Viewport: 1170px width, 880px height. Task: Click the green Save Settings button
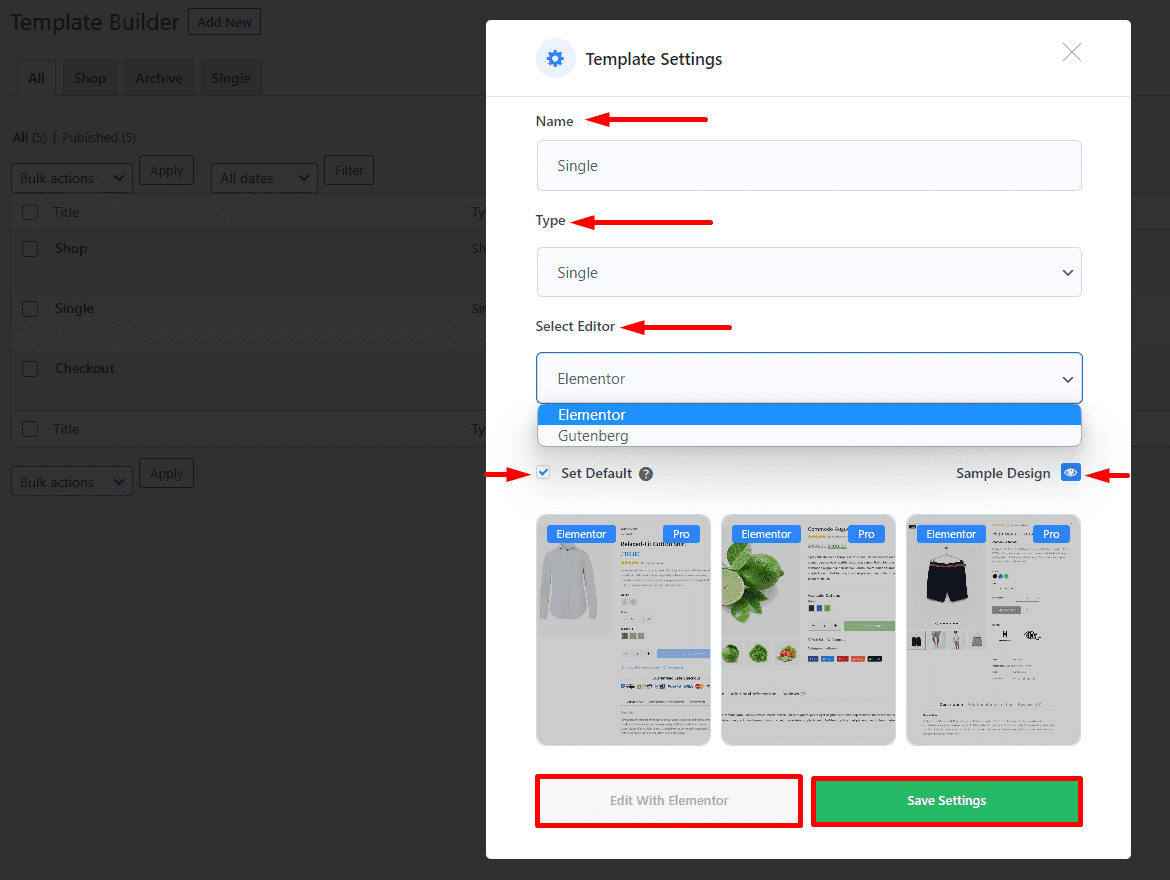pos(946,801)
